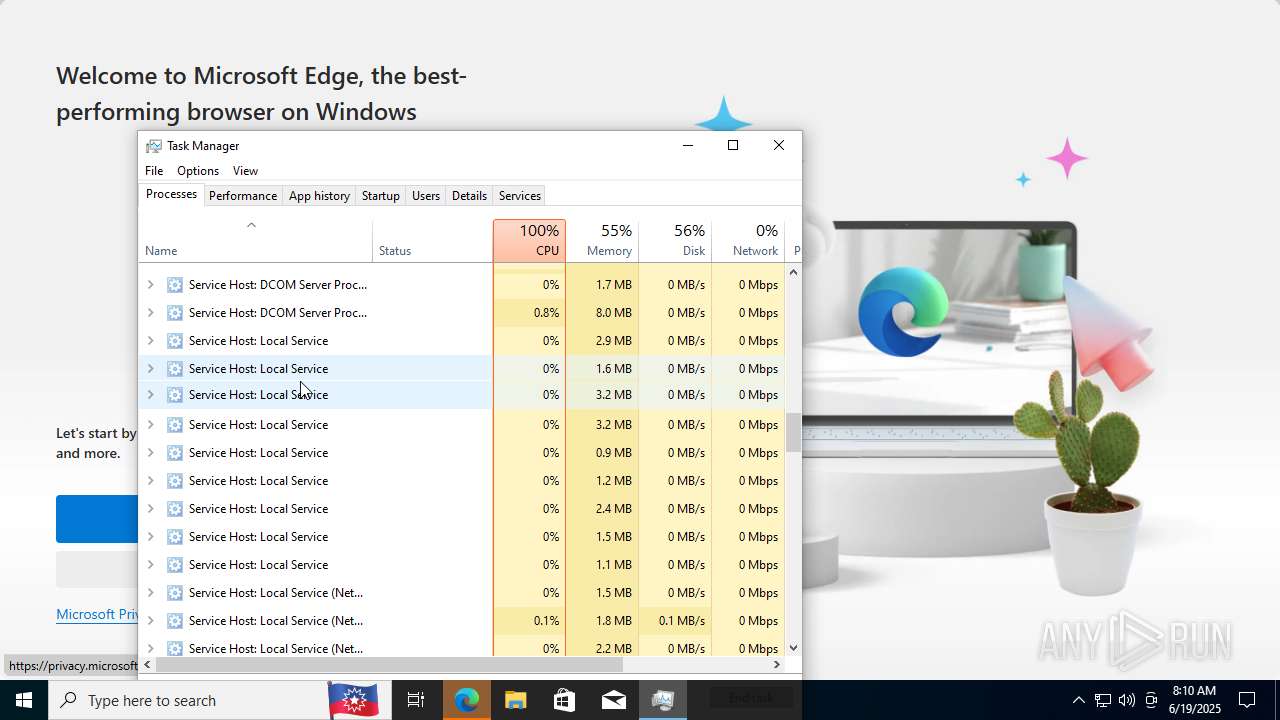The height and width of the screenshot is (720, 1280).
Task: Click gear icon of the 8.0 MB DCOM row
Action: pyautogui.click(x=175, y=313)
